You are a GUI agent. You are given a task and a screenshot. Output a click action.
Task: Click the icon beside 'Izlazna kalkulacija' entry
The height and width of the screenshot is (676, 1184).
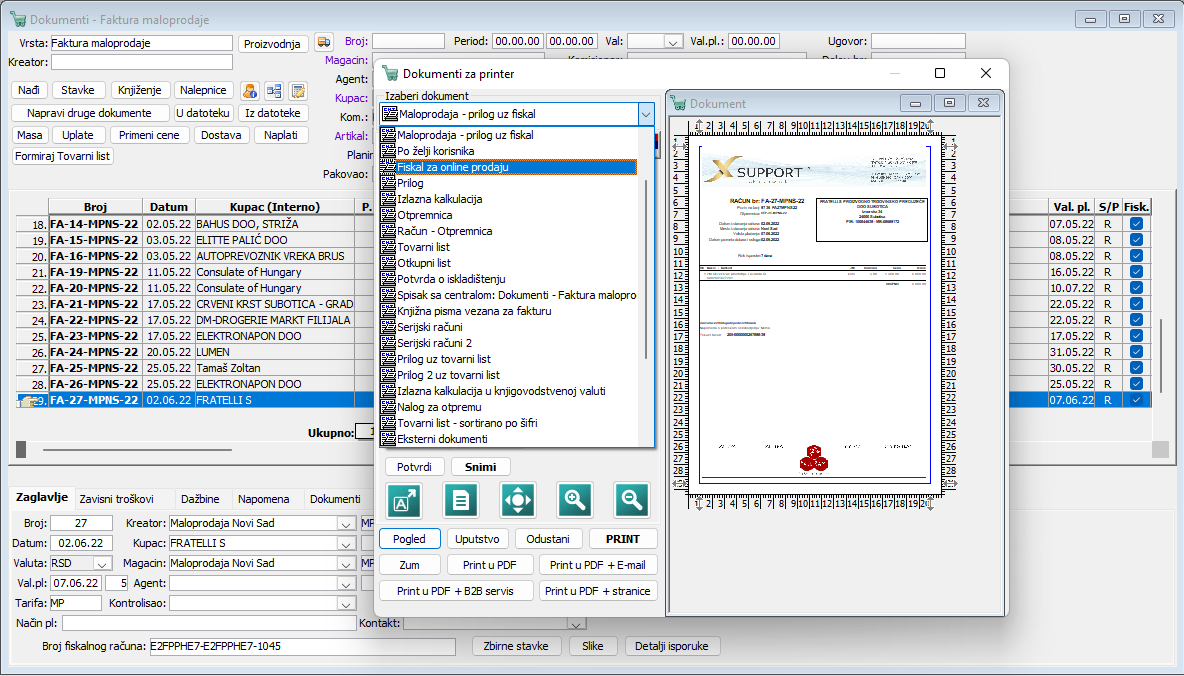[389, 199]
